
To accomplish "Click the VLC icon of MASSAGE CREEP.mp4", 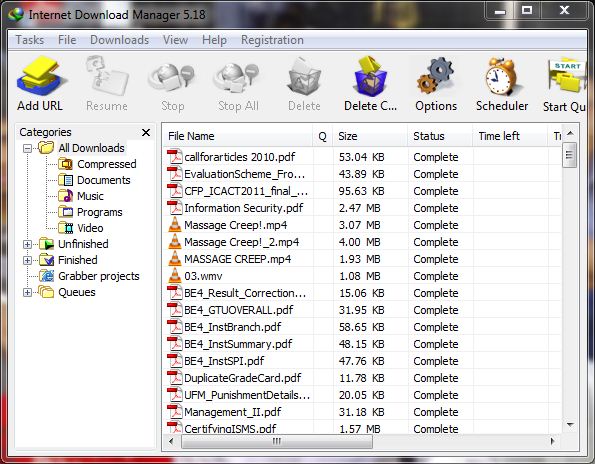I will (x=175, y=258).
